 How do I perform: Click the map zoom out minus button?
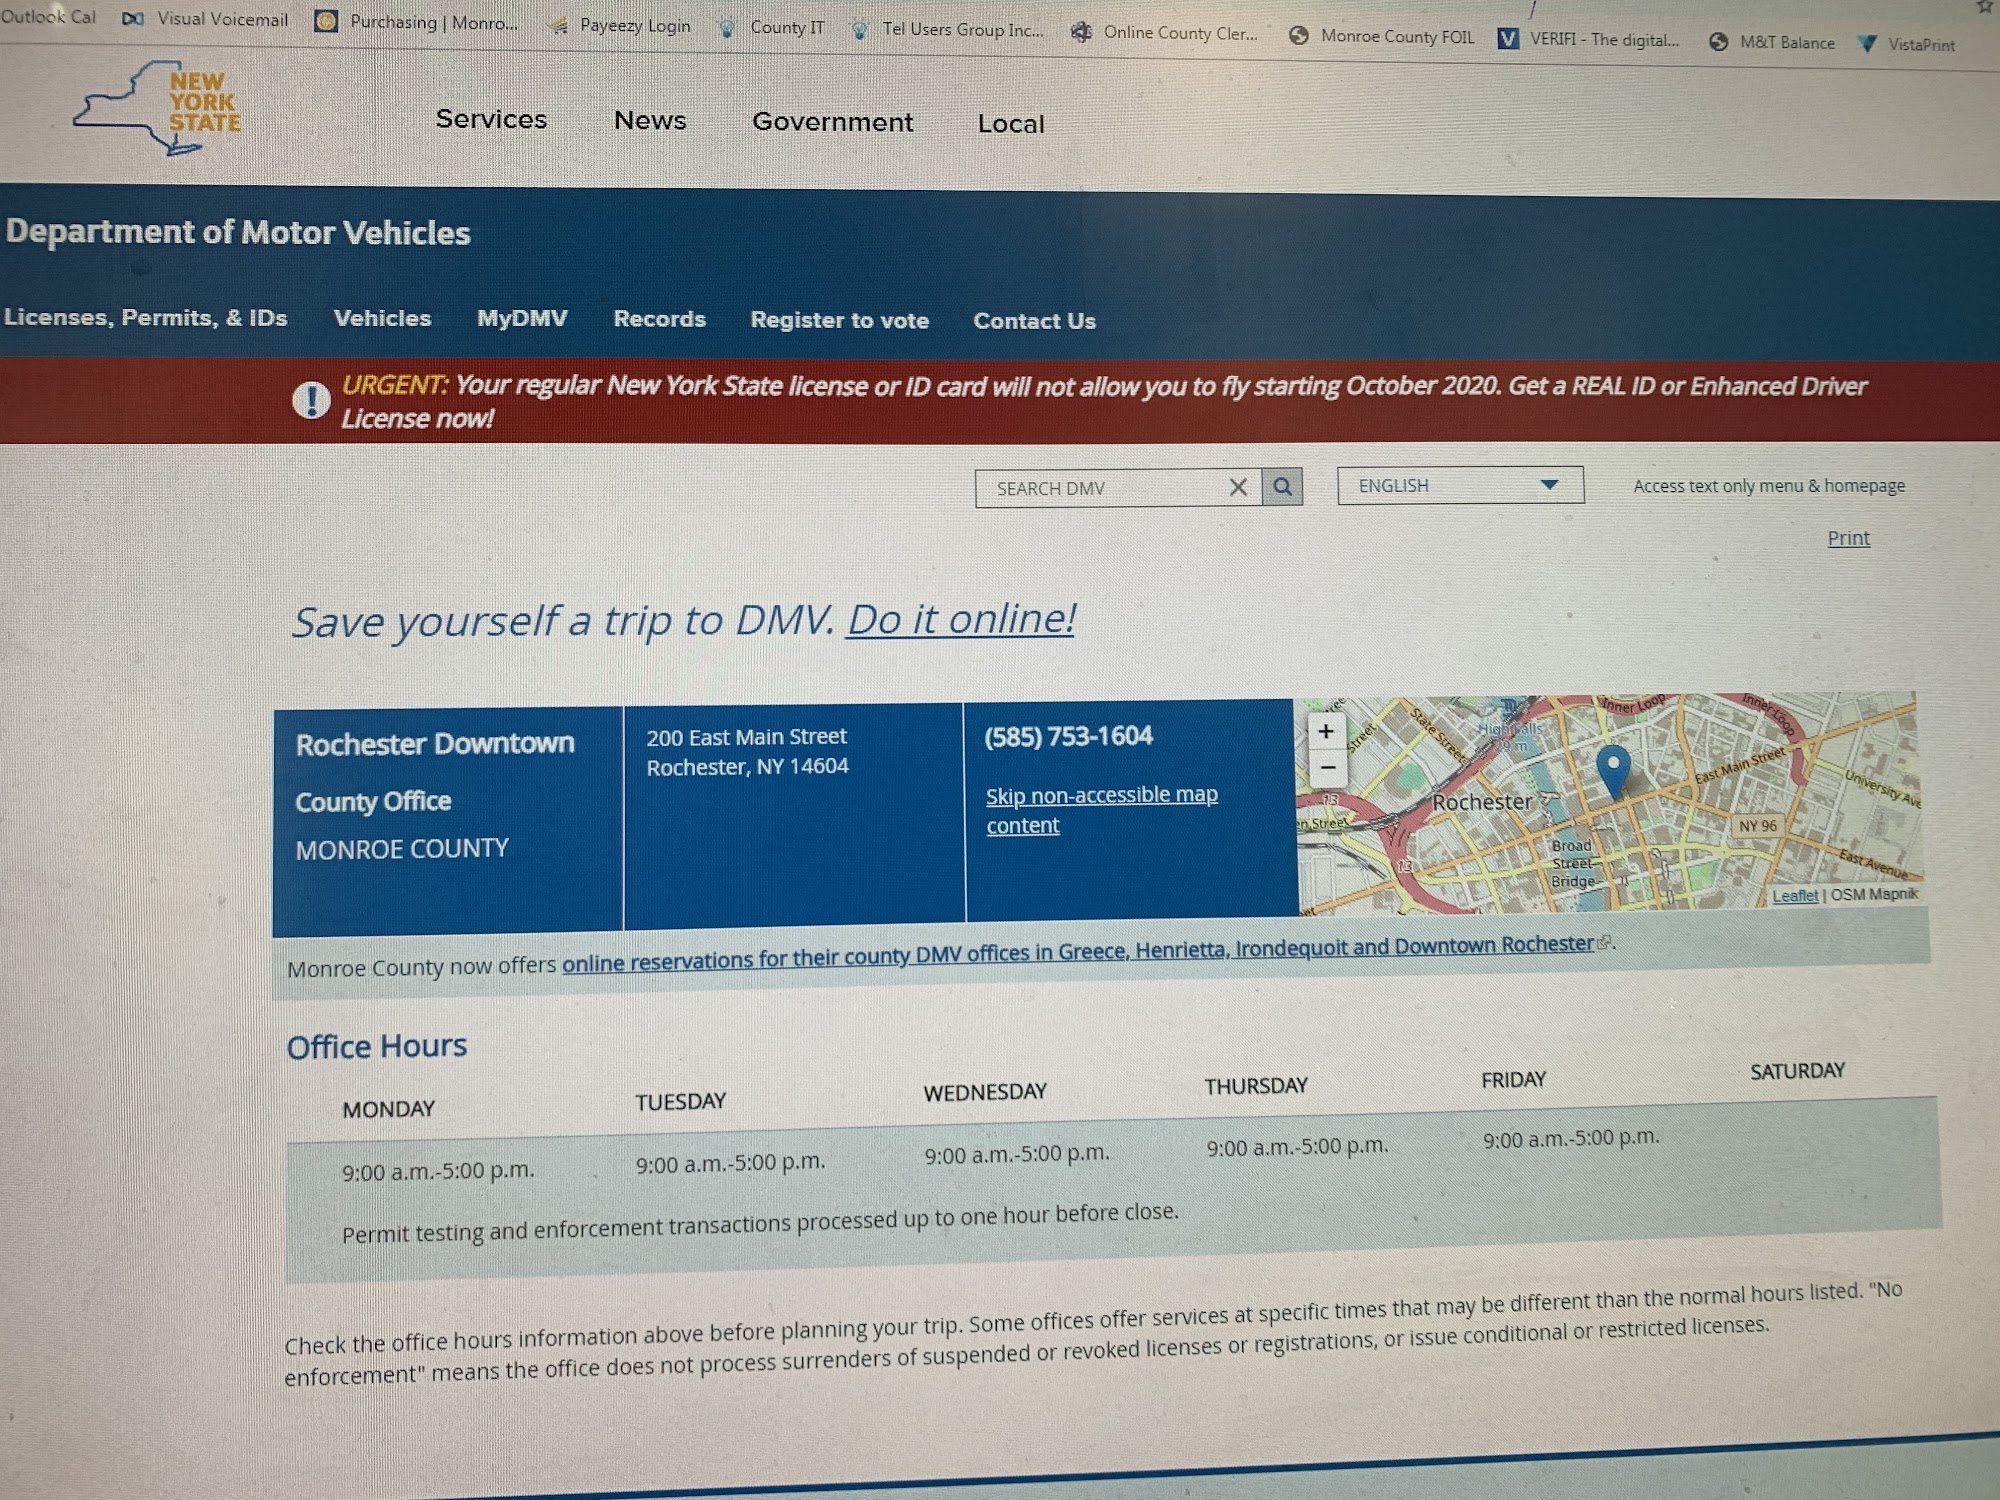(1327, 768)
